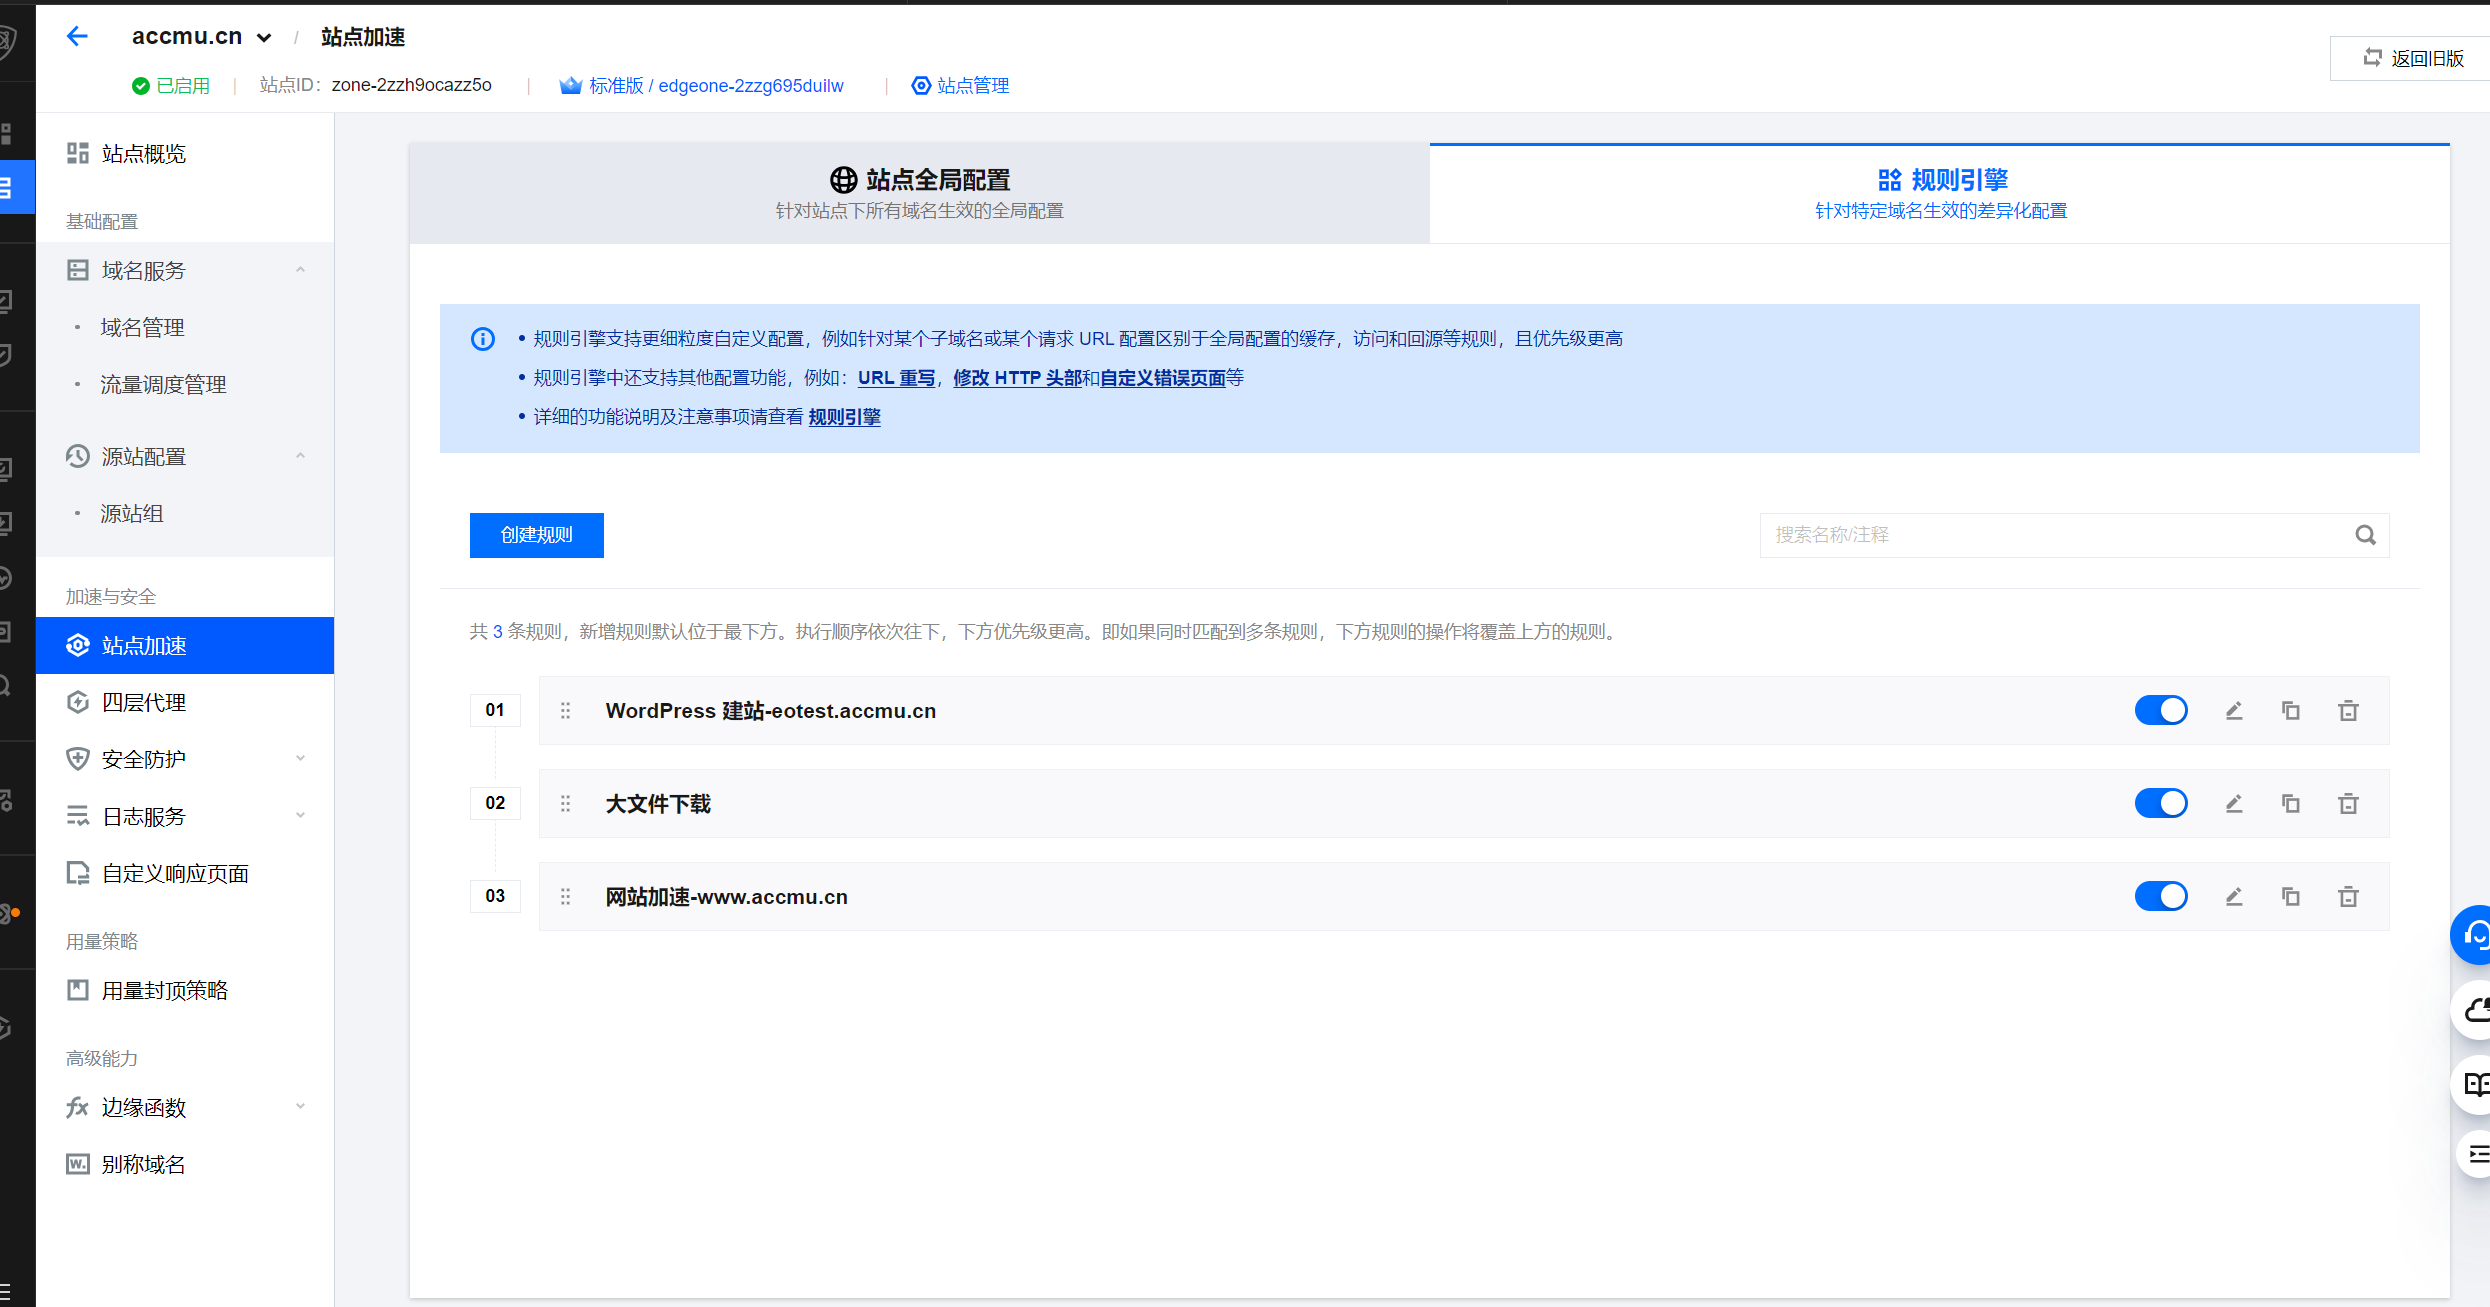Image resolution: width=2490 pixels, height=1307 pixels.
Task: Click the info icon in the blue notice
Action: (x=483, y=339)
